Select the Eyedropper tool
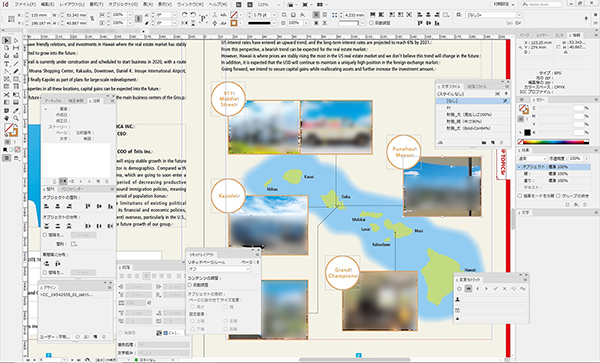The width and height of the screenshot is (600, 363). coord(16,111)
